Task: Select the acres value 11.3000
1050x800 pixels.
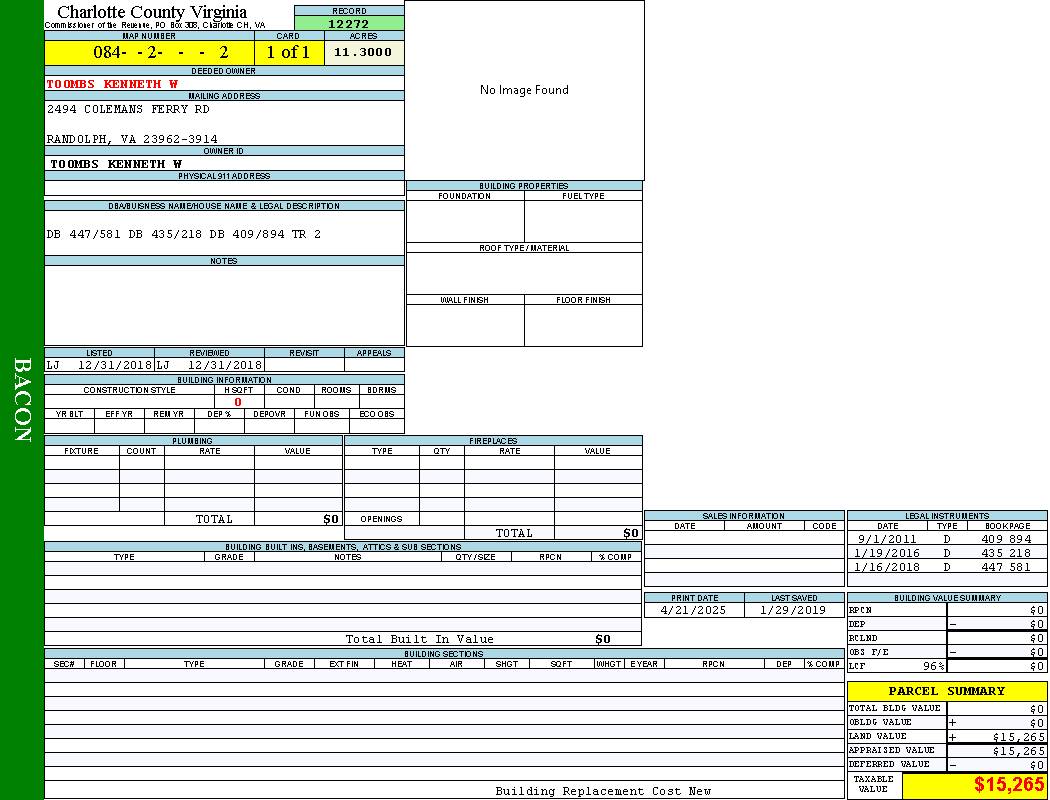Action: click(x=363, y=52)
